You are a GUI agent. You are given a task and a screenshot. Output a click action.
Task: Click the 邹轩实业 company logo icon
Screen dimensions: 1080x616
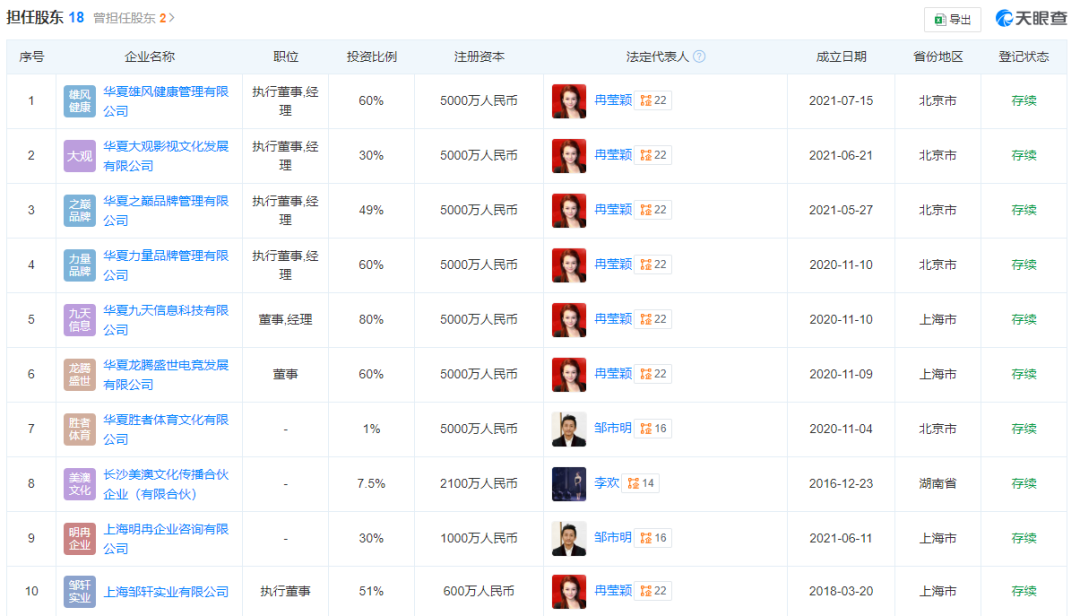[79, 591]
